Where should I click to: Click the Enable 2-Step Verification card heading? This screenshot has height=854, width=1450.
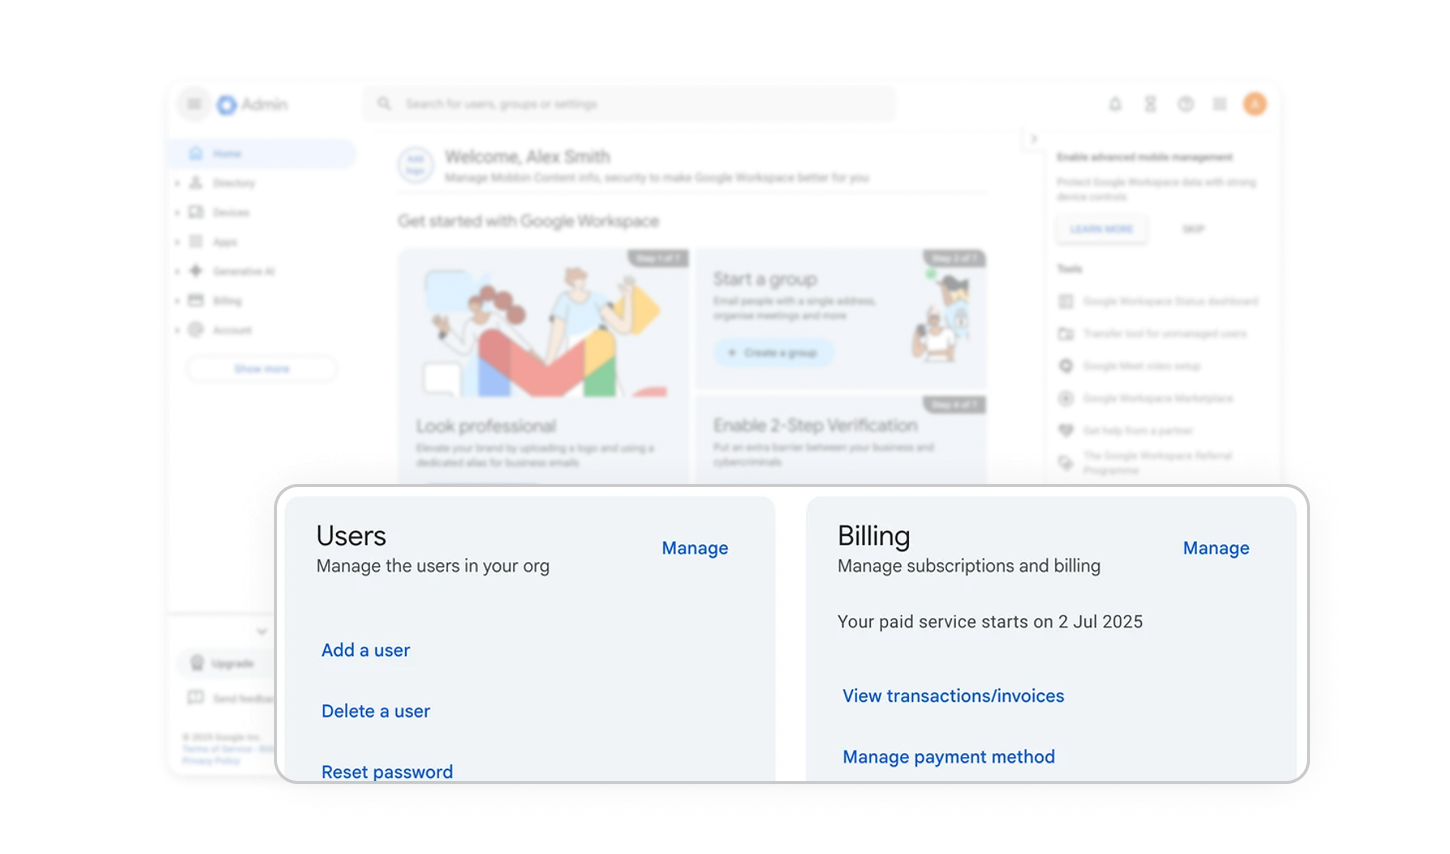coord(815,425)
